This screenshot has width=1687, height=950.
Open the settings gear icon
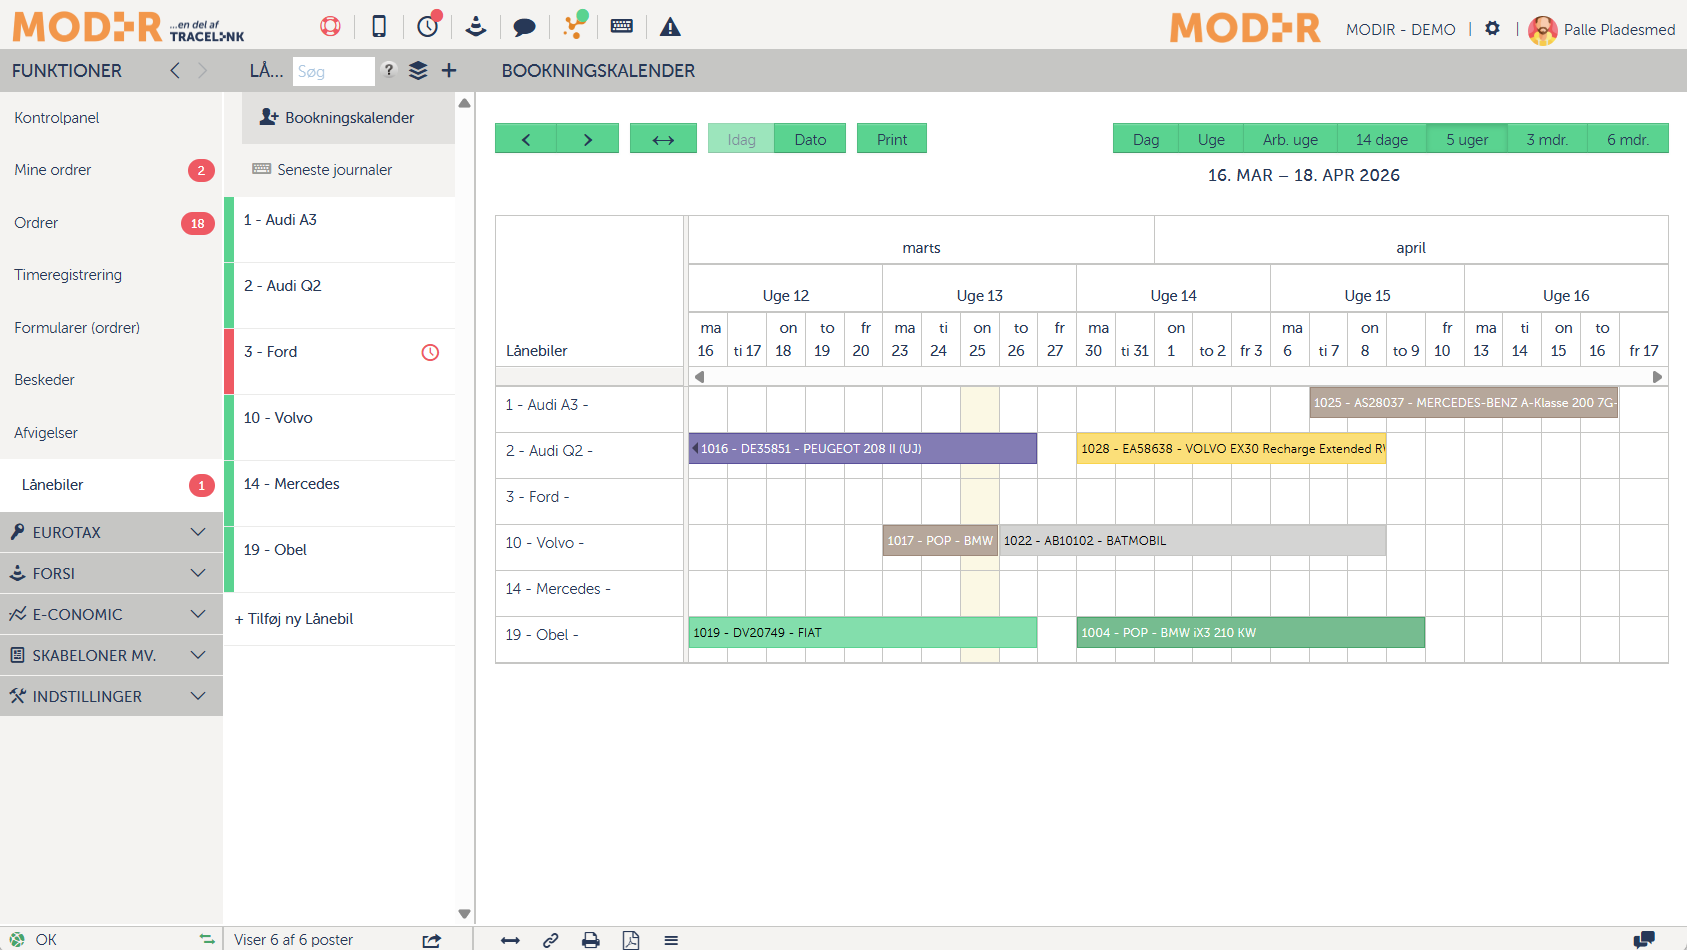pos(1492,29)
